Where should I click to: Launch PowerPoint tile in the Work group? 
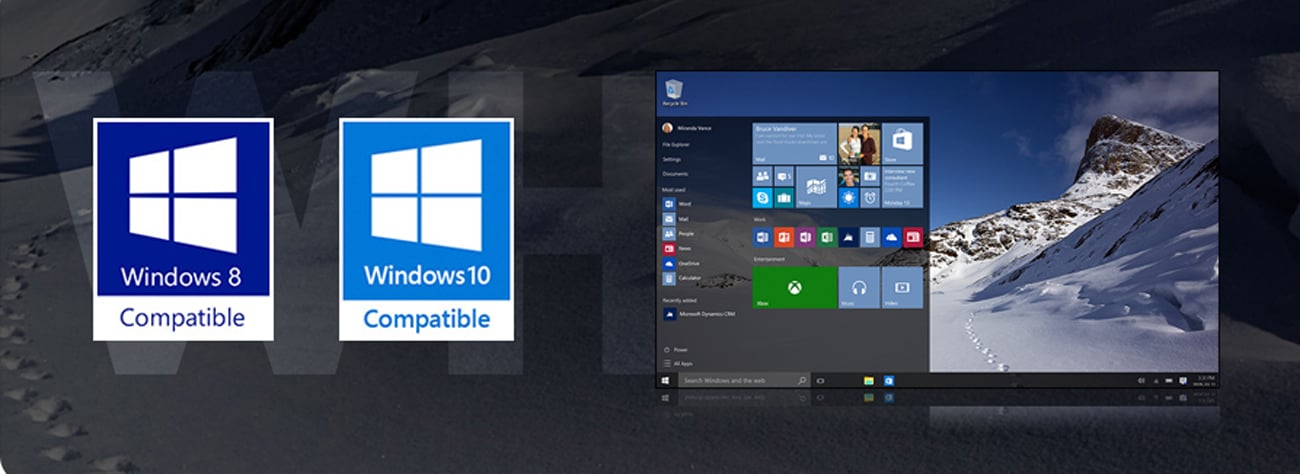784,237
